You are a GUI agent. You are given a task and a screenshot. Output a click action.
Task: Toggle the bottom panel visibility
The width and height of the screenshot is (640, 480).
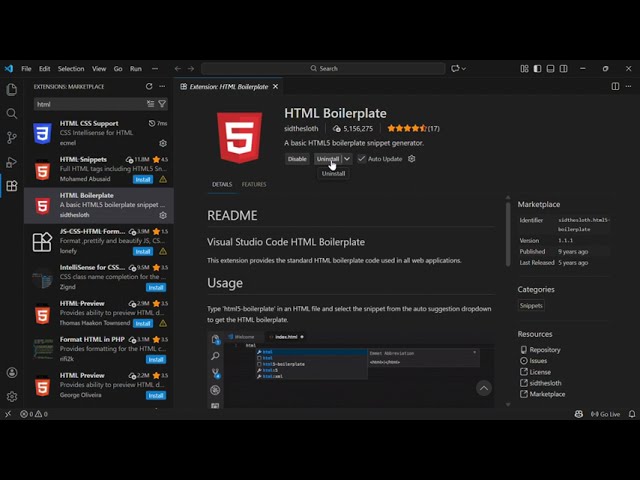[551, 69]
